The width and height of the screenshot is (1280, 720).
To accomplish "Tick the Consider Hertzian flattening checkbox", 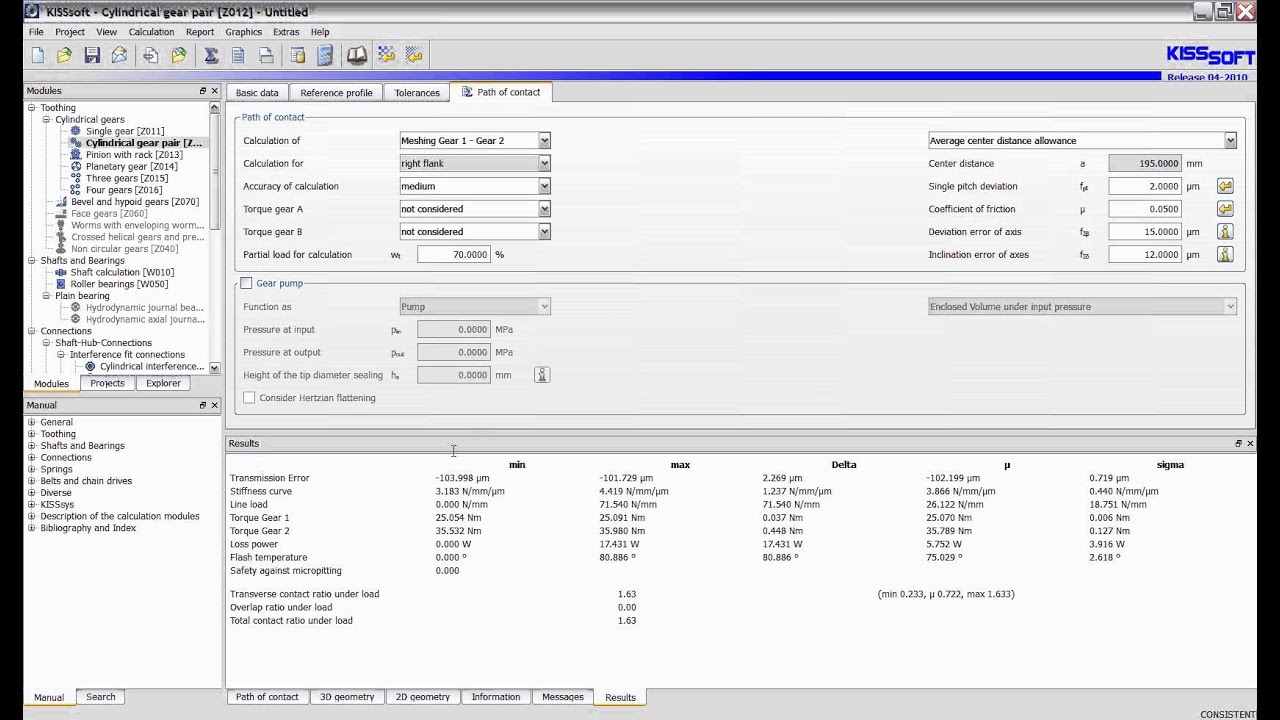I will click(x=249, y=398).
